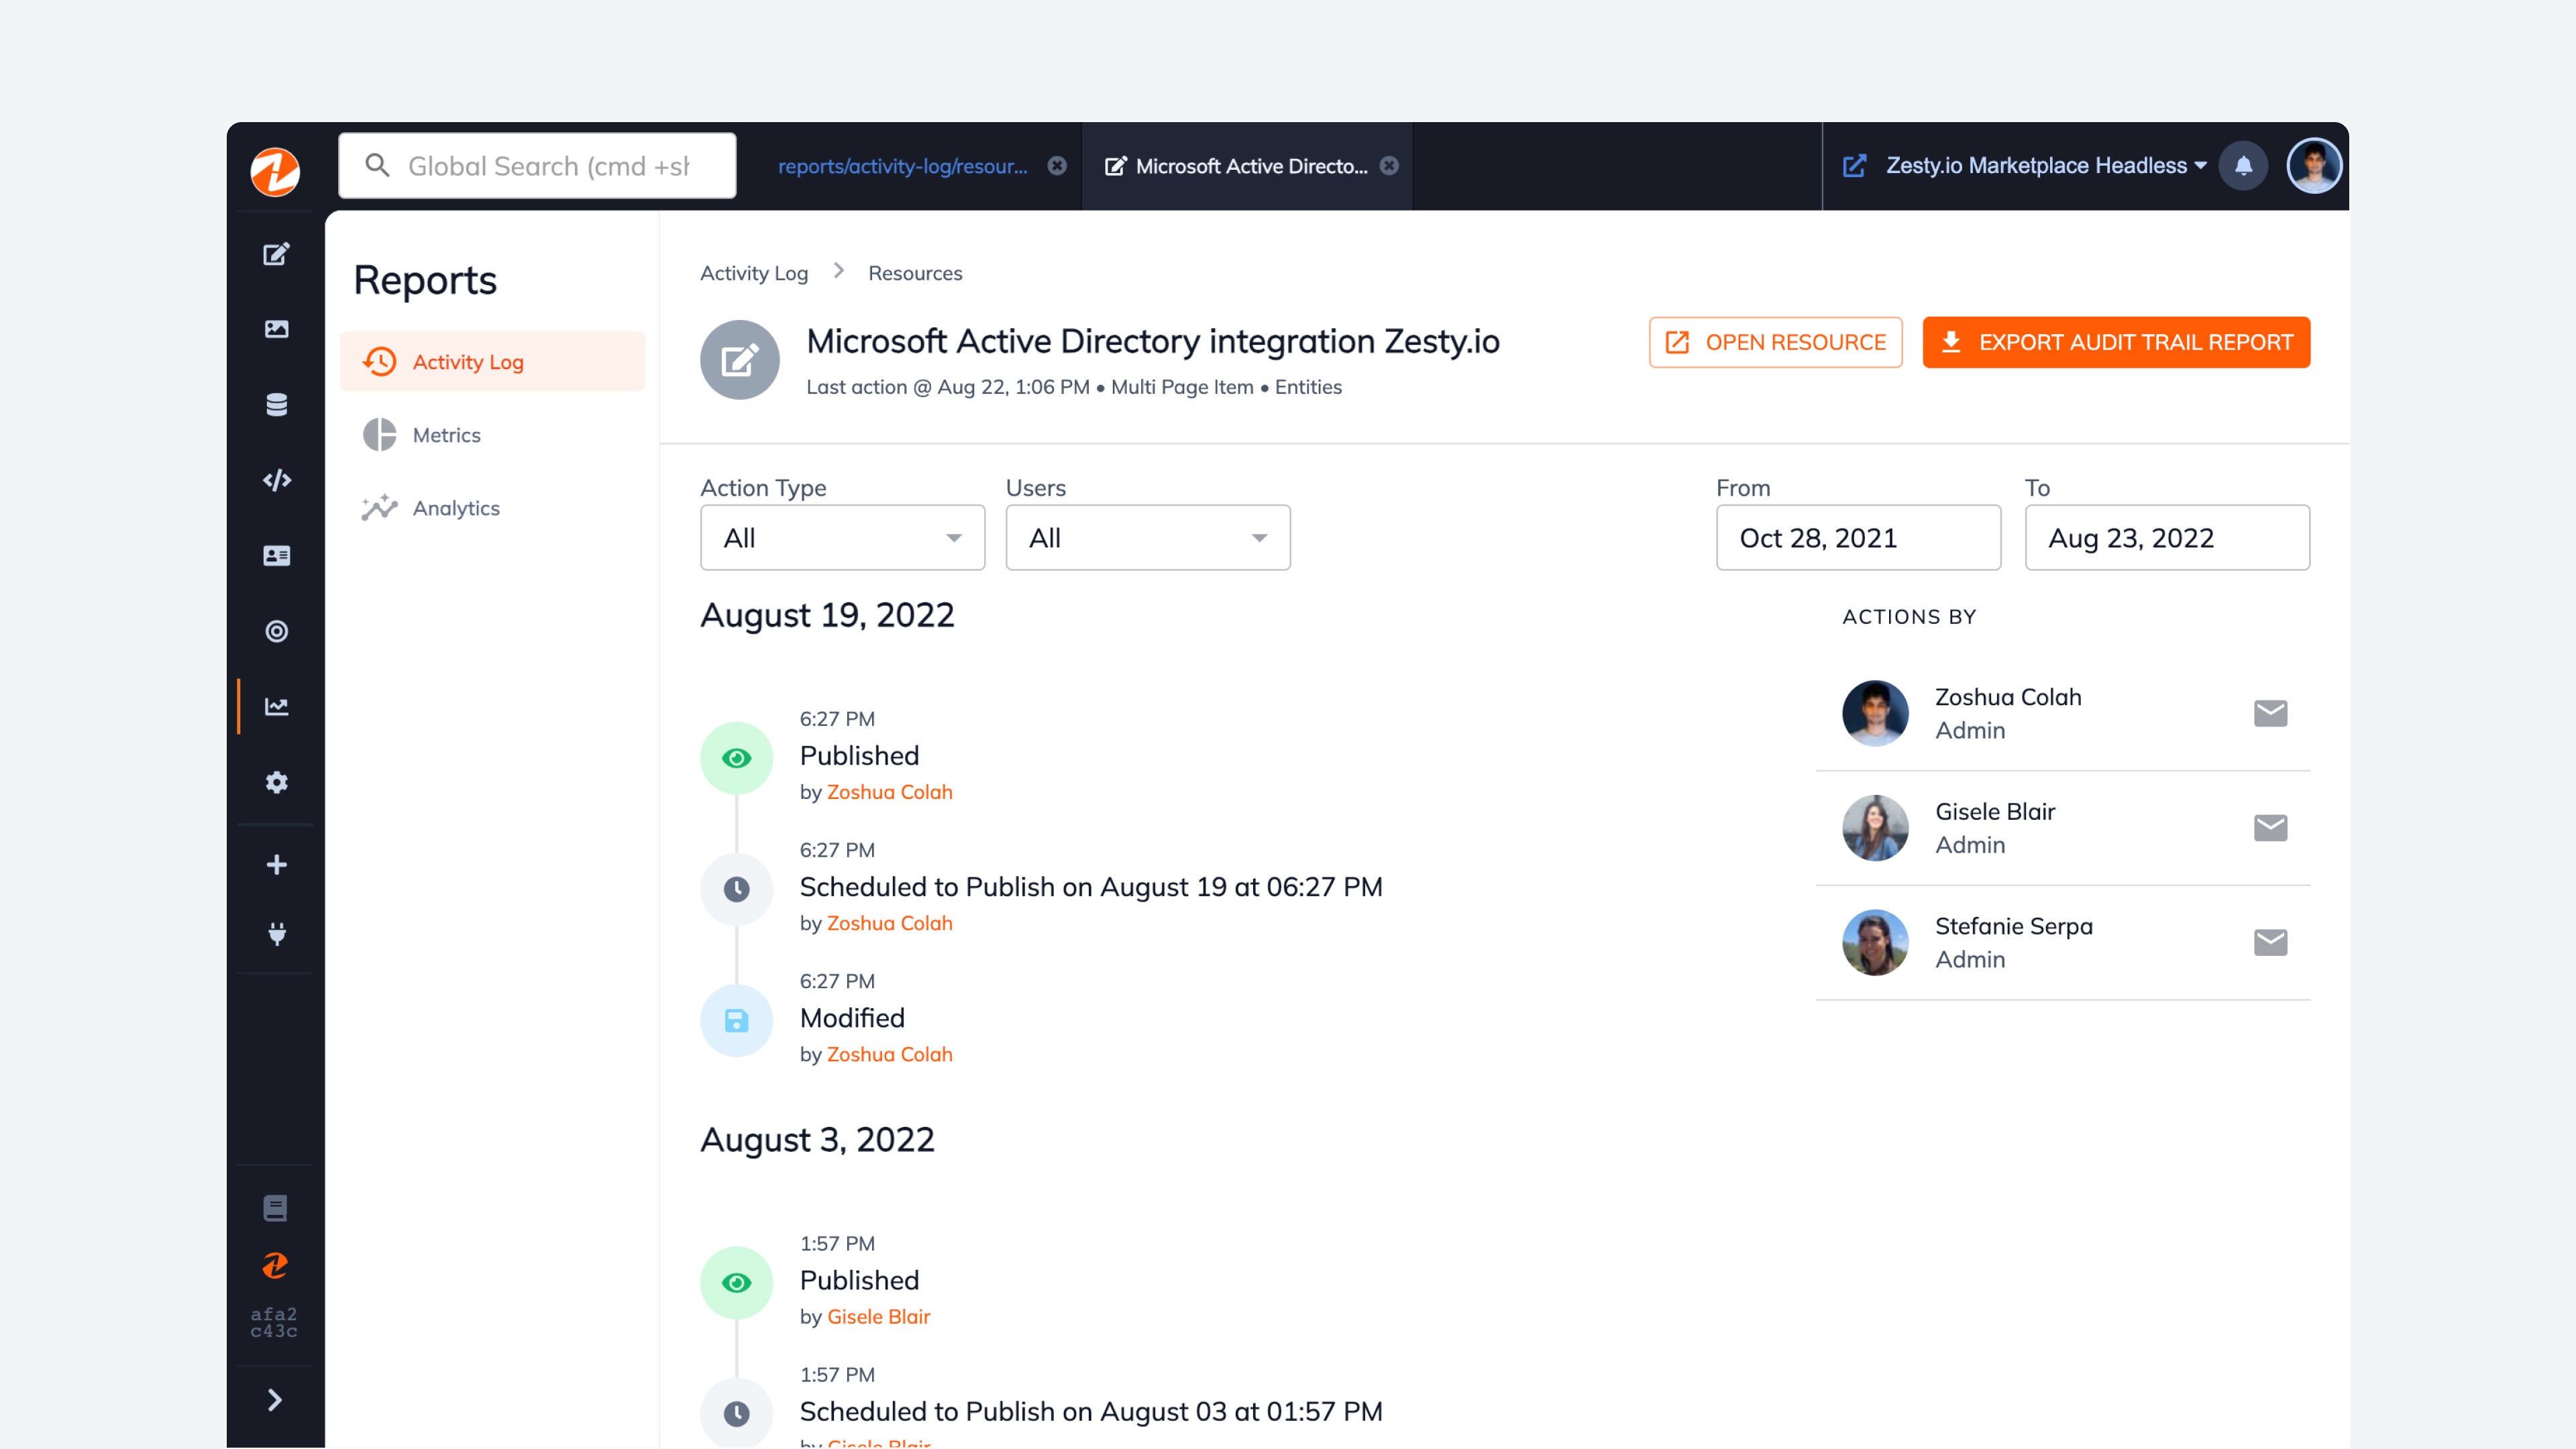The width and height of the screenshot is (2576, 1449).
Task: Click the Modified save disk icon
Action: (737, 1020)
